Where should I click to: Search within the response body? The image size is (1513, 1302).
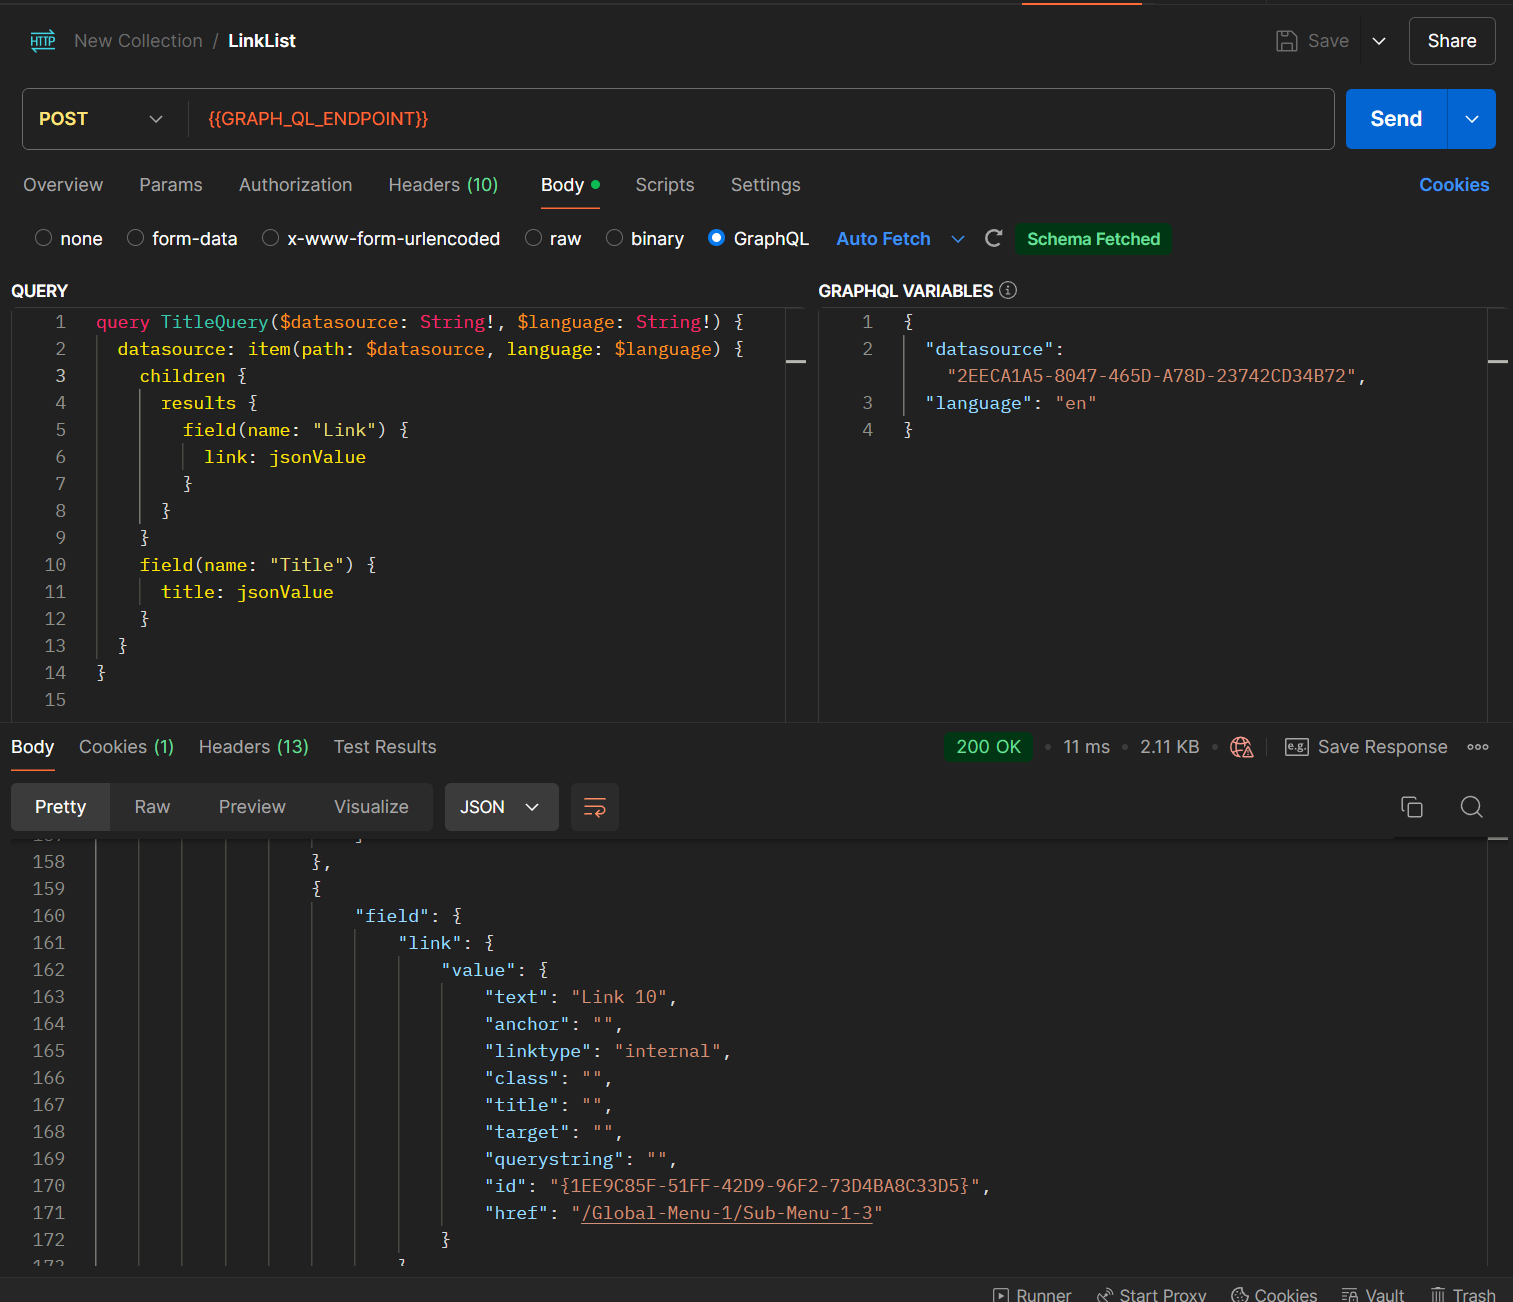1471,807
